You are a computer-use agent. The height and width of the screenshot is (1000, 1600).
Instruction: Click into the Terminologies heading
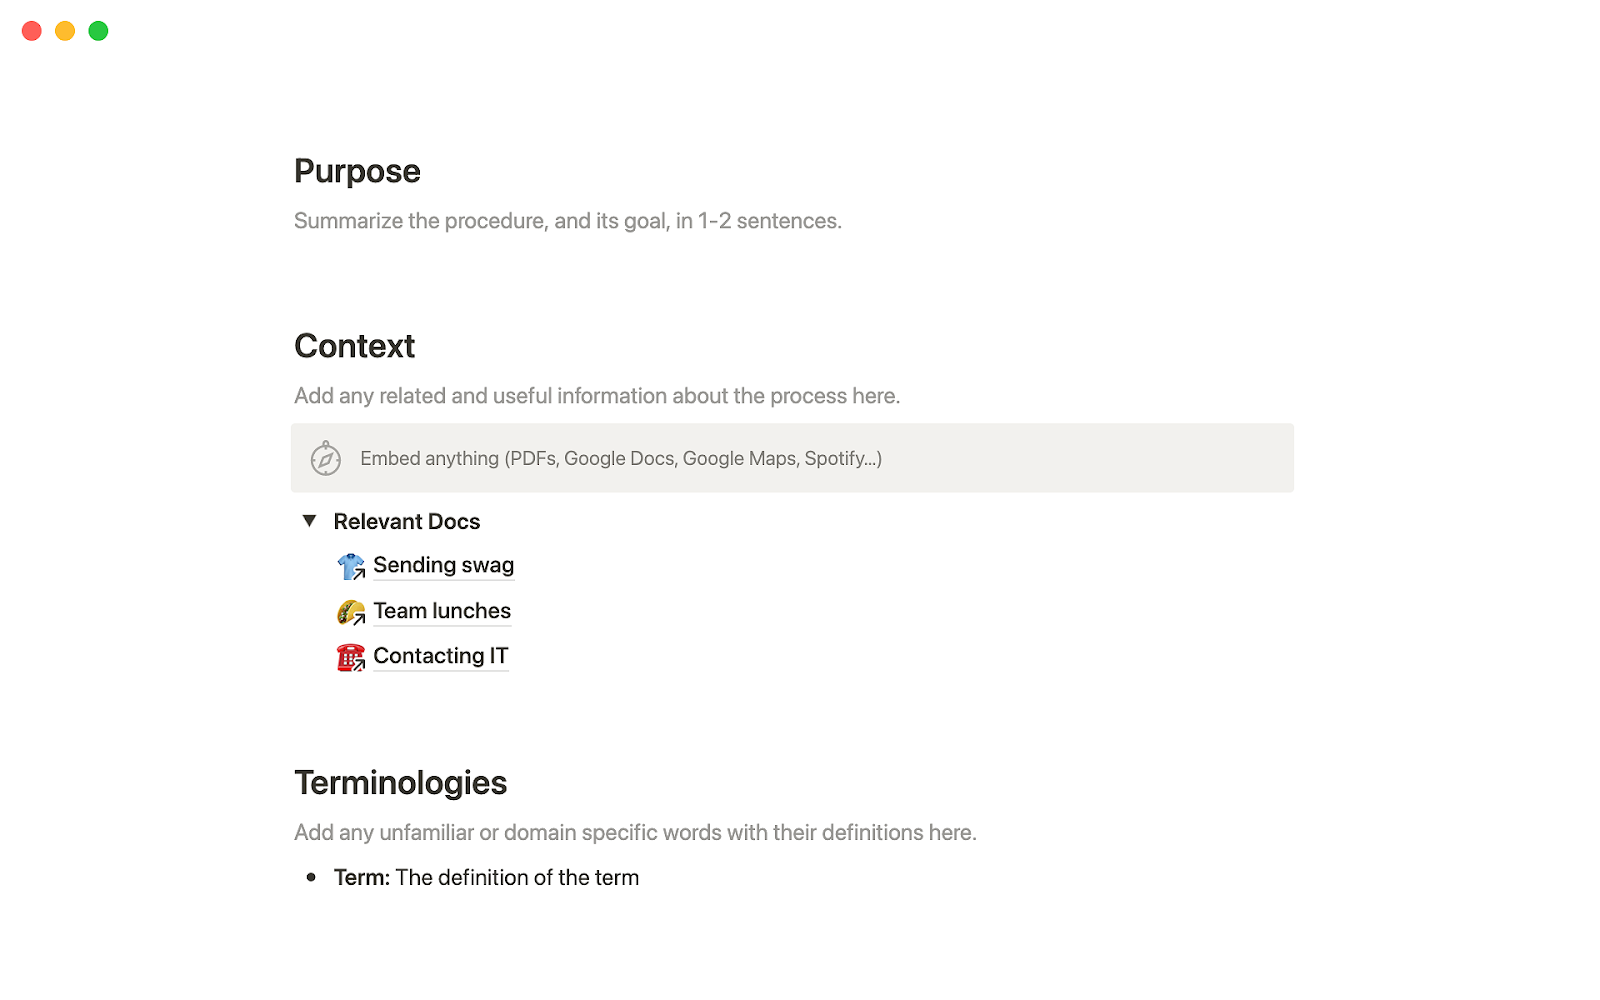401,783
